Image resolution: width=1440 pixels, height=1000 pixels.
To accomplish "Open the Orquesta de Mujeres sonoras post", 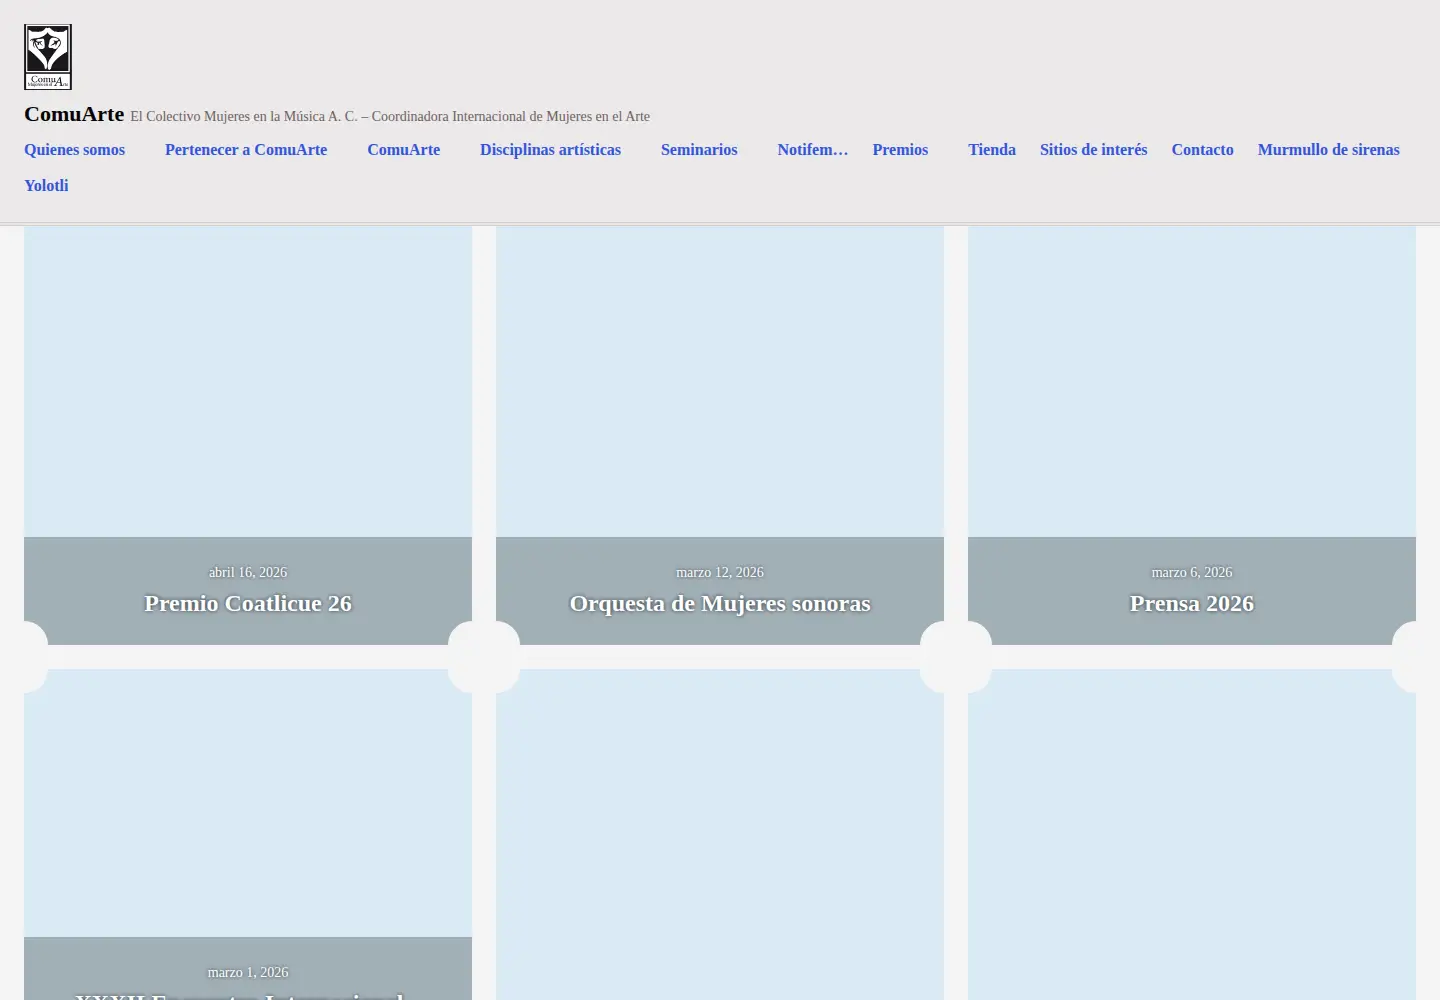I will click(x=720, y=603).
